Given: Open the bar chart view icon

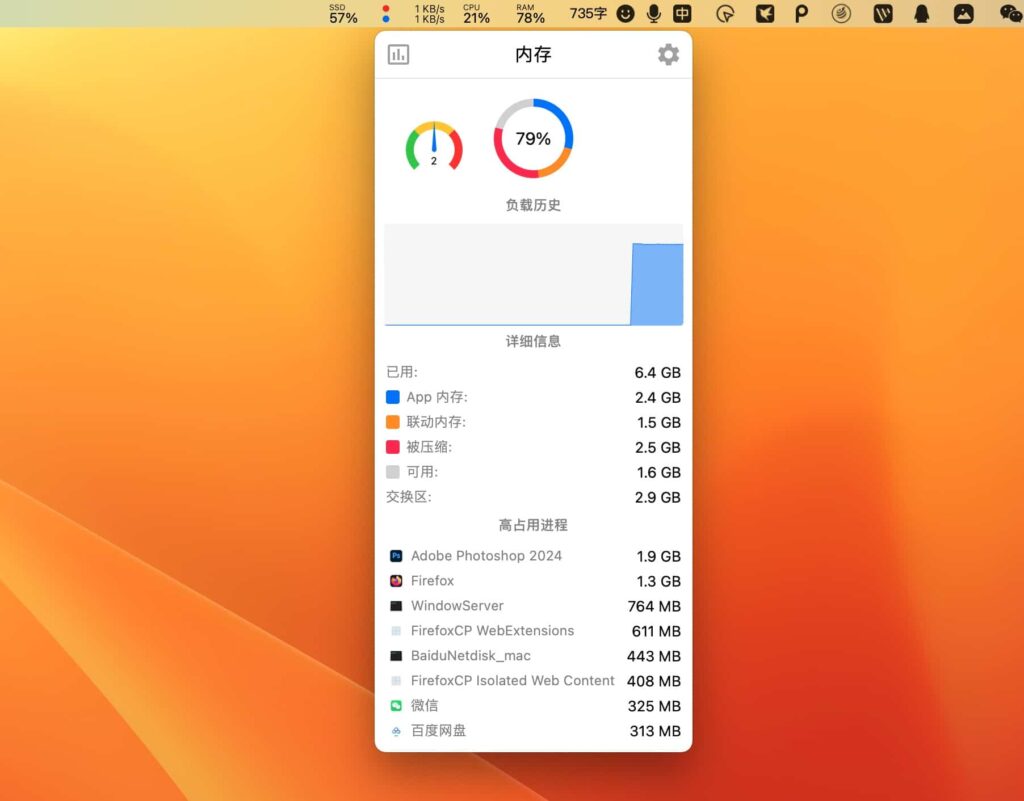Looking at the screenshot, I should 398,54.
